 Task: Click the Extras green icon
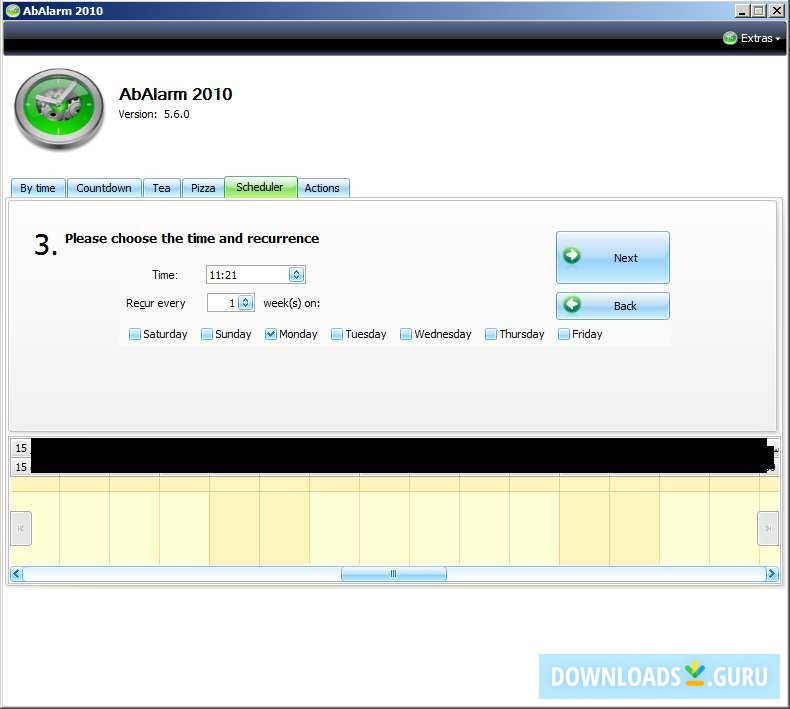[x=730, y=38]
